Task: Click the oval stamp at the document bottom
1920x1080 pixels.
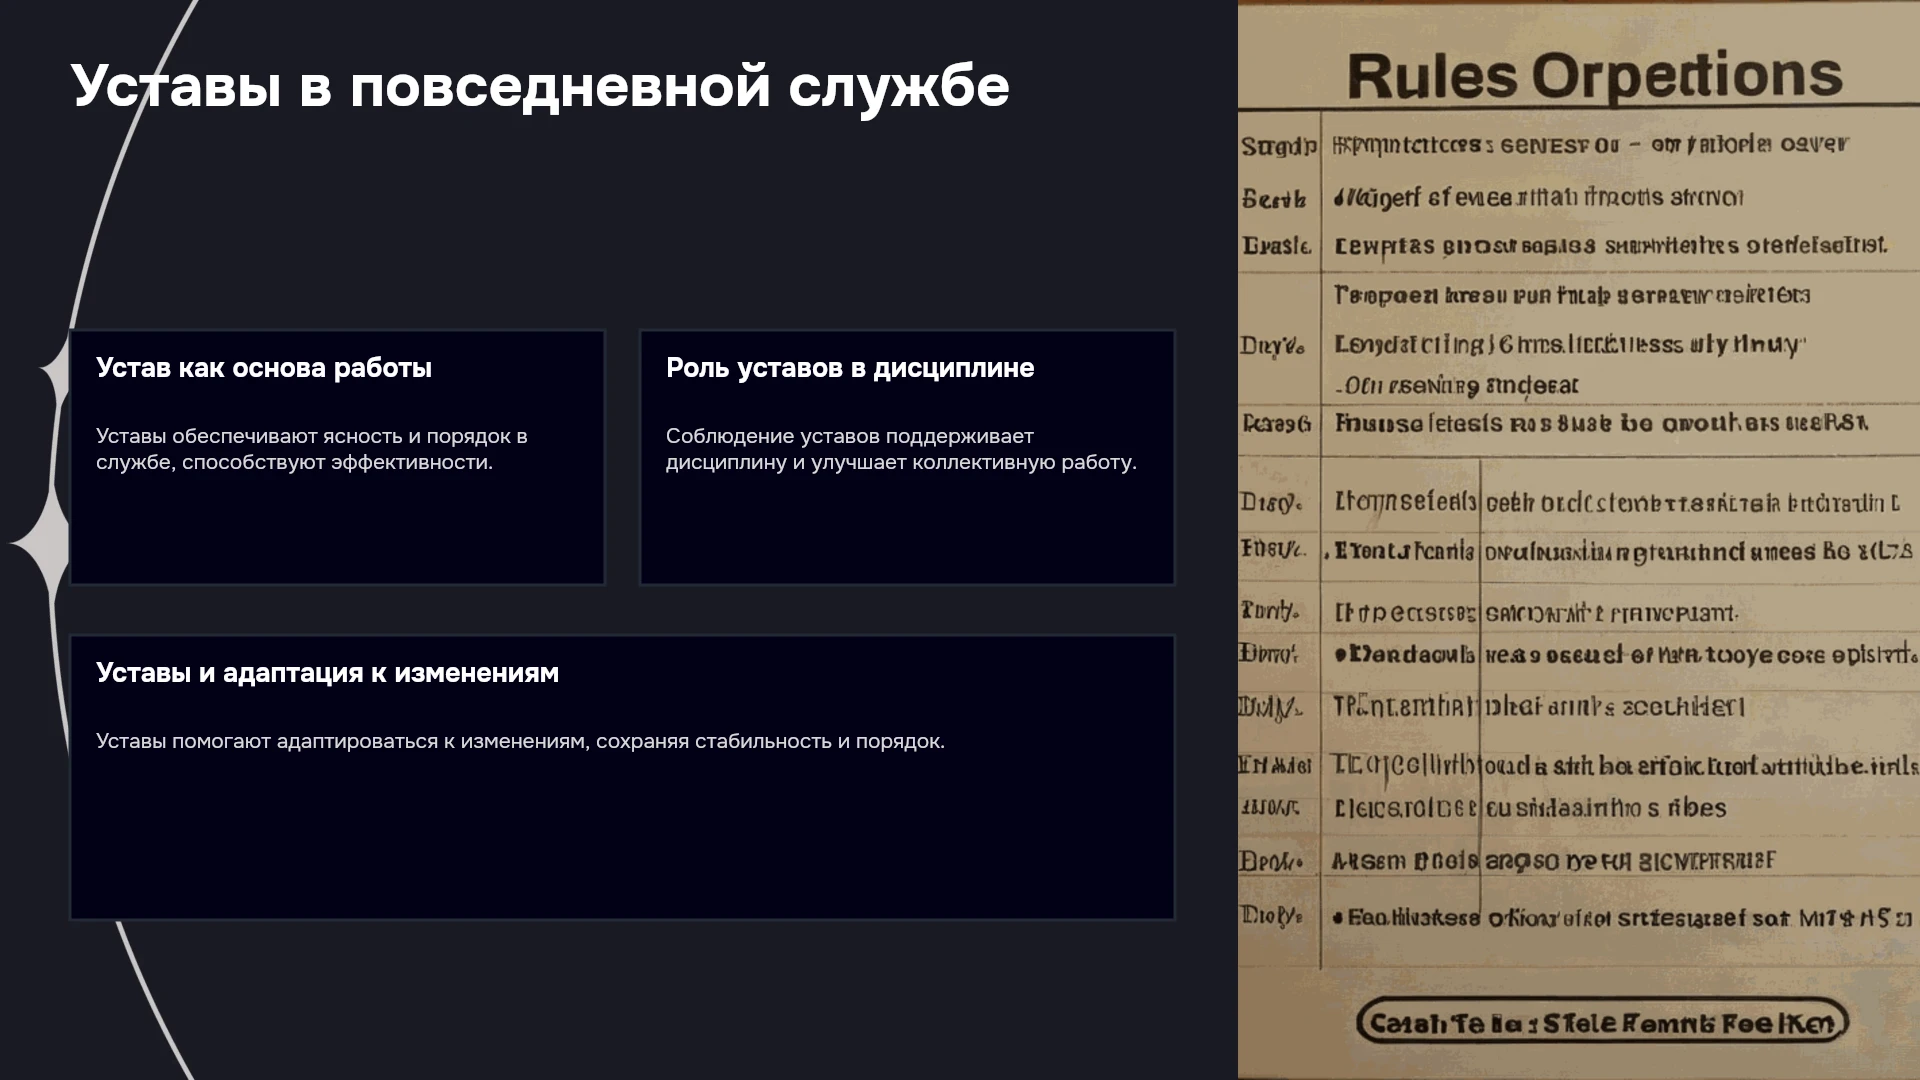Action: pyautogui.click(x=1602, y=1023)
